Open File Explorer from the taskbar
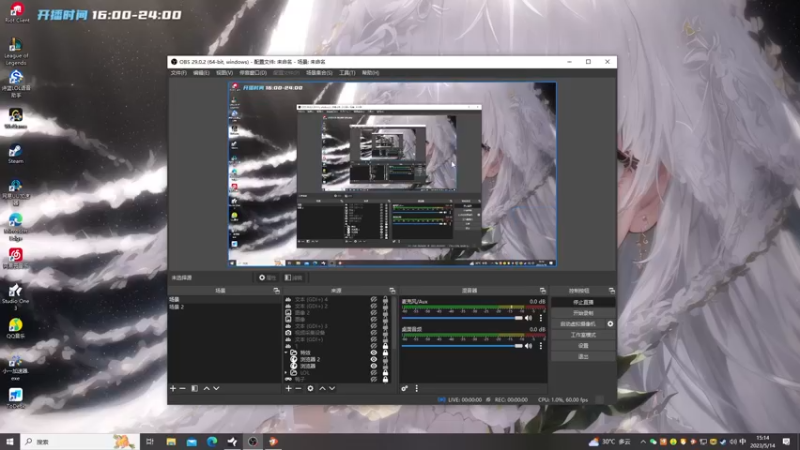Image resolution: width=800 pixels, height=450 pixels. tap(171, 441)
